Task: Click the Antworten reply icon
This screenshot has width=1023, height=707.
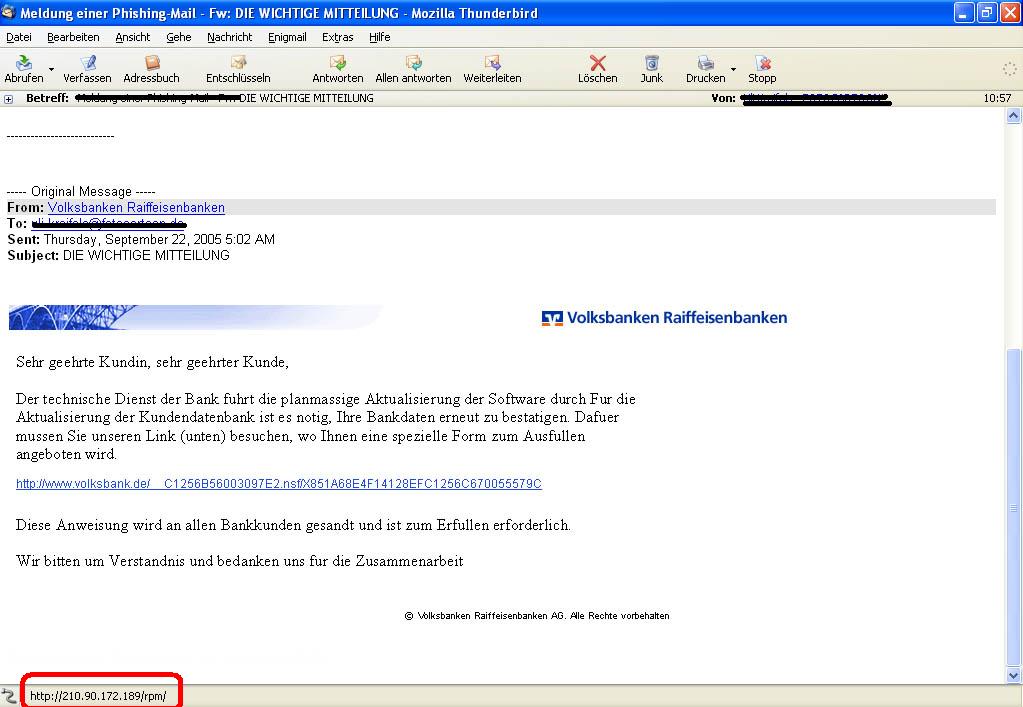Action: (338, 63)
